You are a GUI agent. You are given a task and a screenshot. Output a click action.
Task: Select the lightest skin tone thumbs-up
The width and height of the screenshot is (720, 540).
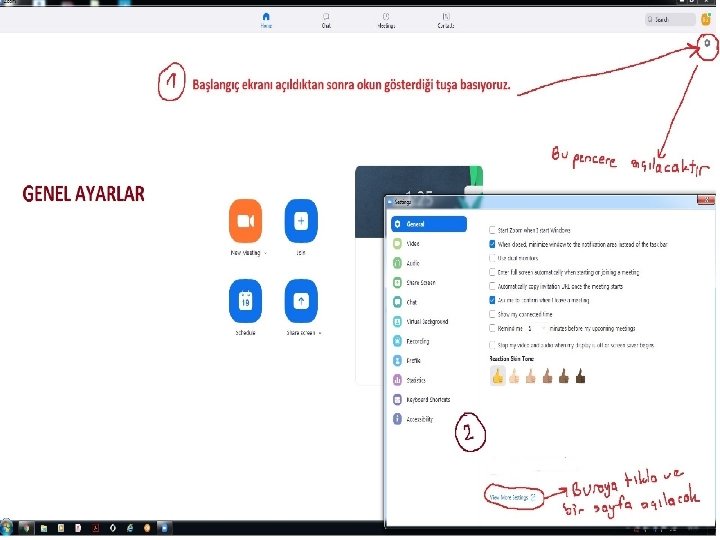(514, 376)
